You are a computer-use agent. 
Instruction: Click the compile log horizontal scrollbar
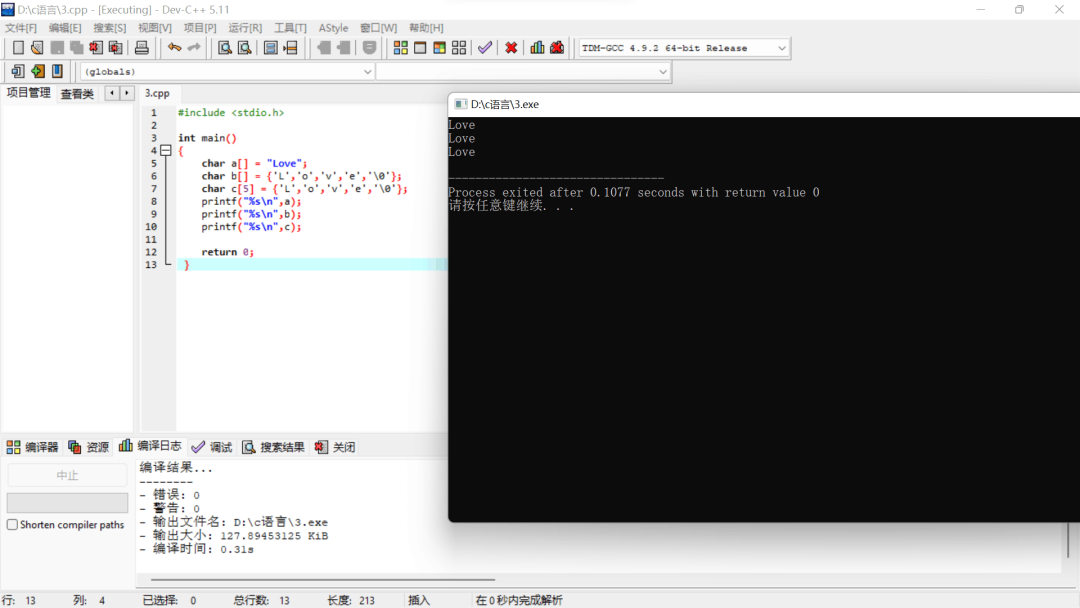tap(322, 579)
